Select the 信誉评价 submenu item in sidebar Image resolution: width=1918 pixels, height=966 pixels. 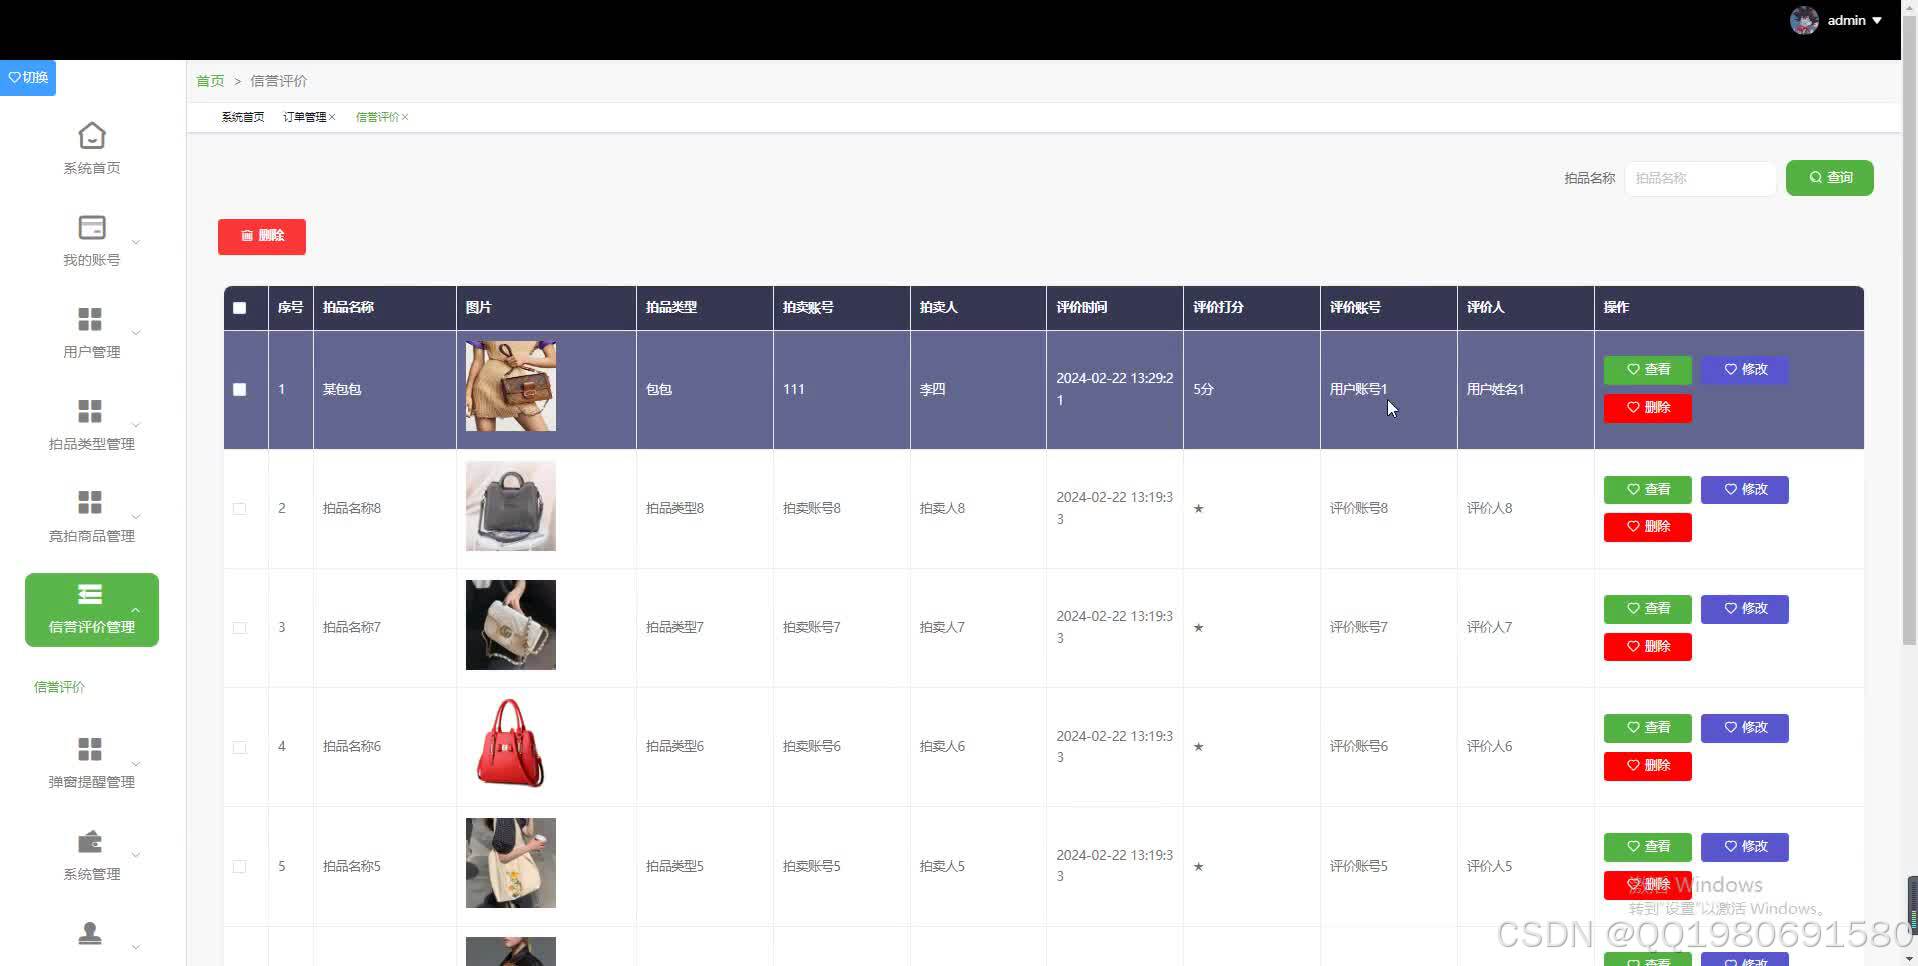[x=59, y=687]
